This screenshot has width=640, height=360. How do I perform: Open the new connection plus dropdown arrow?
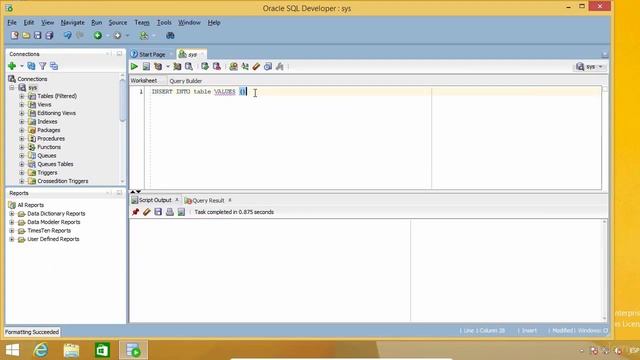(21, 66)
